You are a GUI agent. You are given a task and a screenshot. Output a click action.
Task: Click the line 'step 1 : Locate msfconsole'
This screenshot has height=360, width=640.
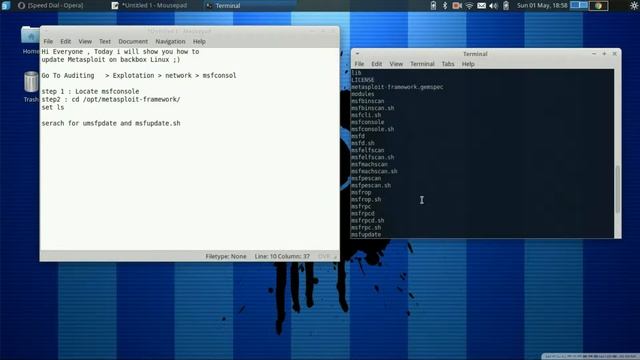coord(90,91)
